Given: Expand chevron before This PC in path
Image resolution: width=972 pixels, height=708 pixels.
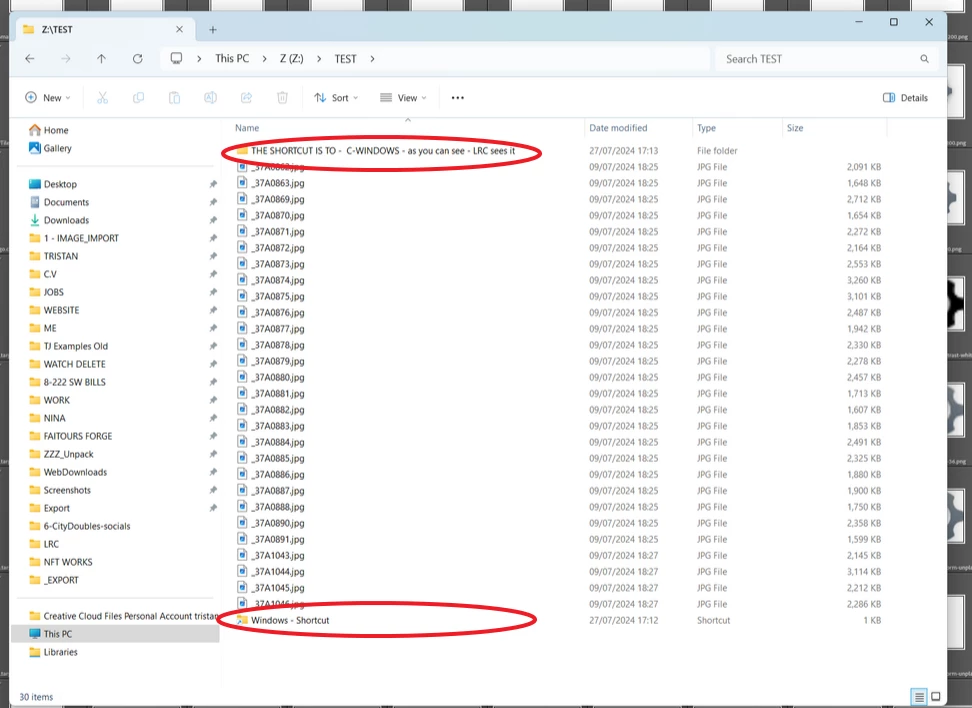Looking at the screenshot, I should (199, 59).
